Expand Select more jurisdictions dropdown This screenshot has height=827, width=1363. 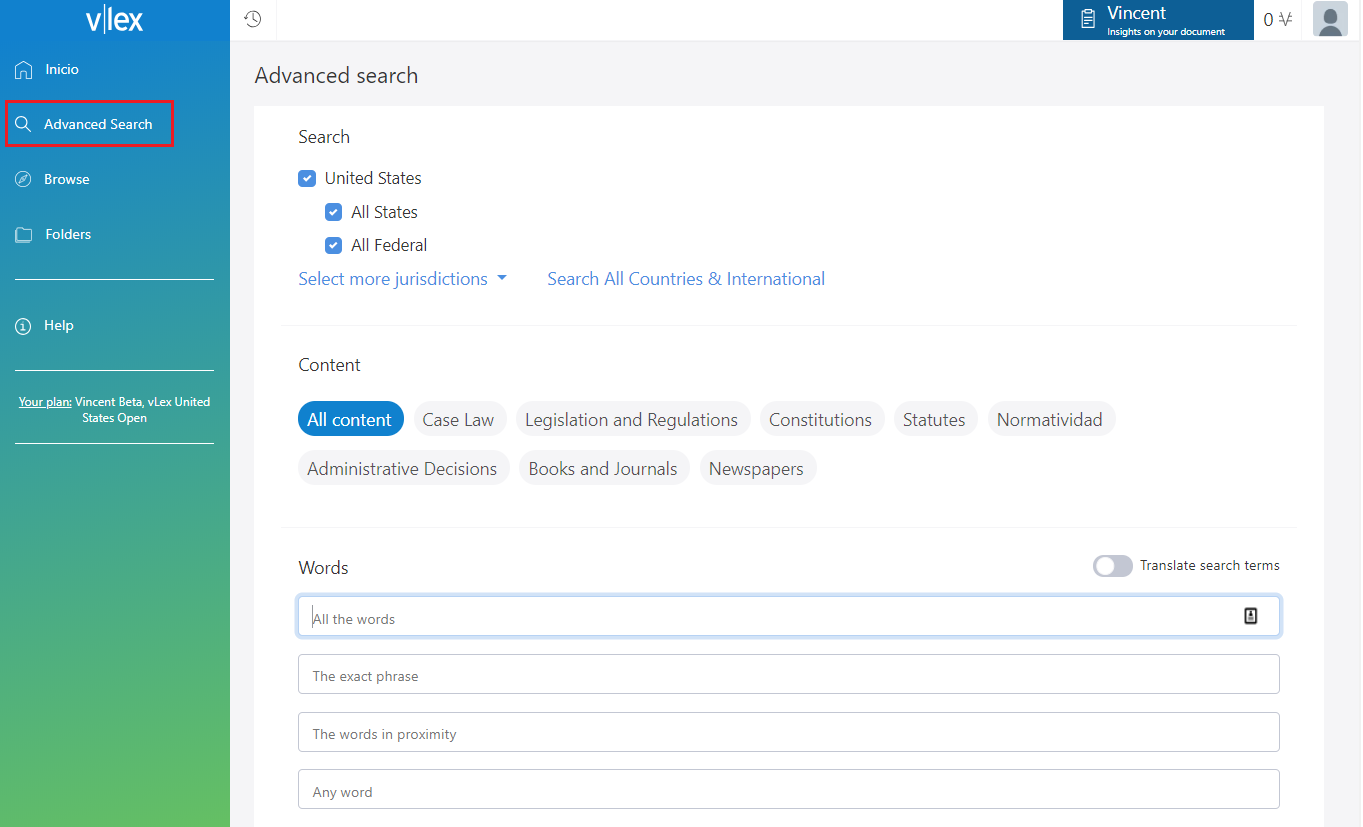coord(402,279)
